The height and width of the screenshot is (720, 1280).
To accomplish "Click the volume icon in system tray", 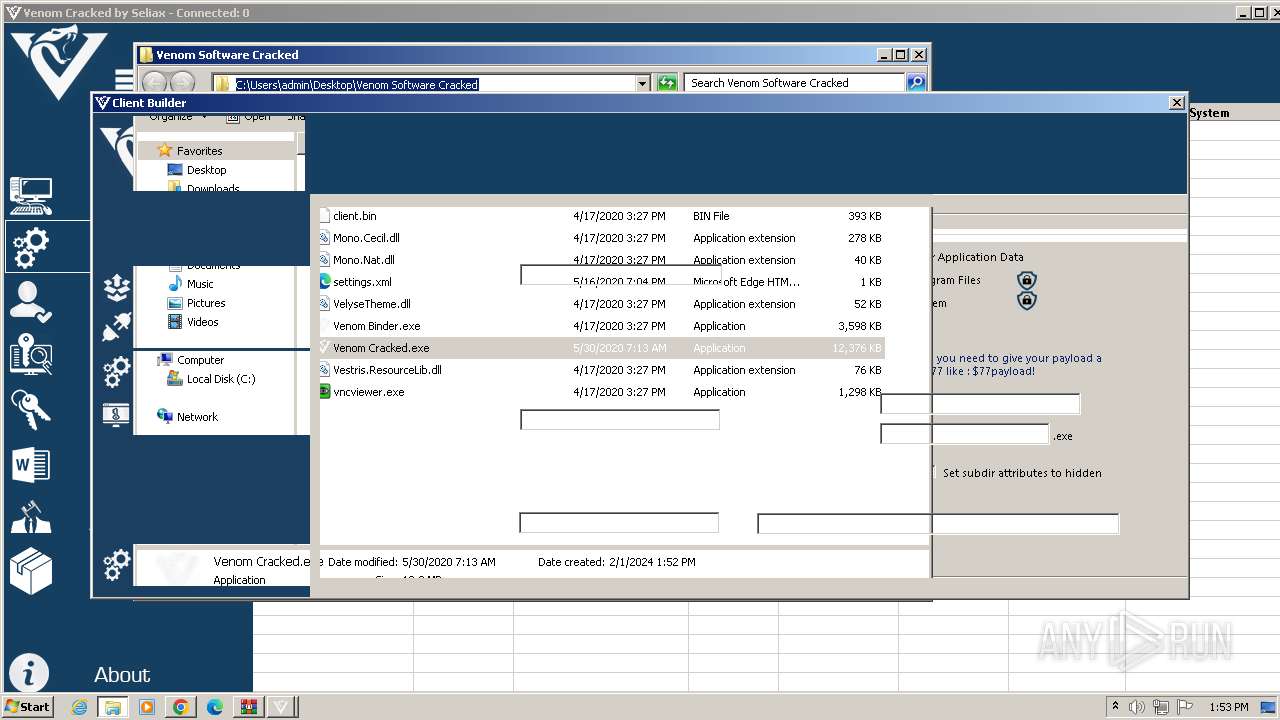I will click(x=1138, y=707).
